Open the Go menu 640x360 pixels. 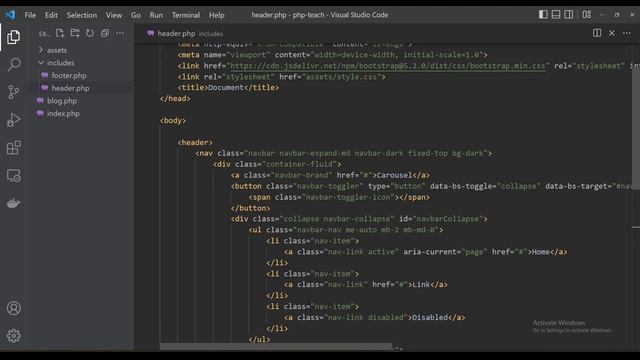136,15
